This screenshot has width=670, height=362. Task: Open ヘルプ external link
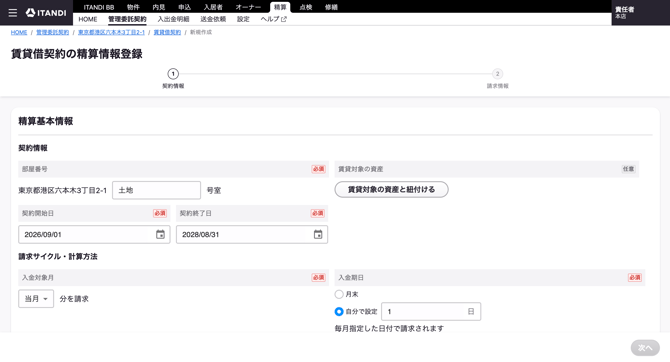[x=273, y=19]
